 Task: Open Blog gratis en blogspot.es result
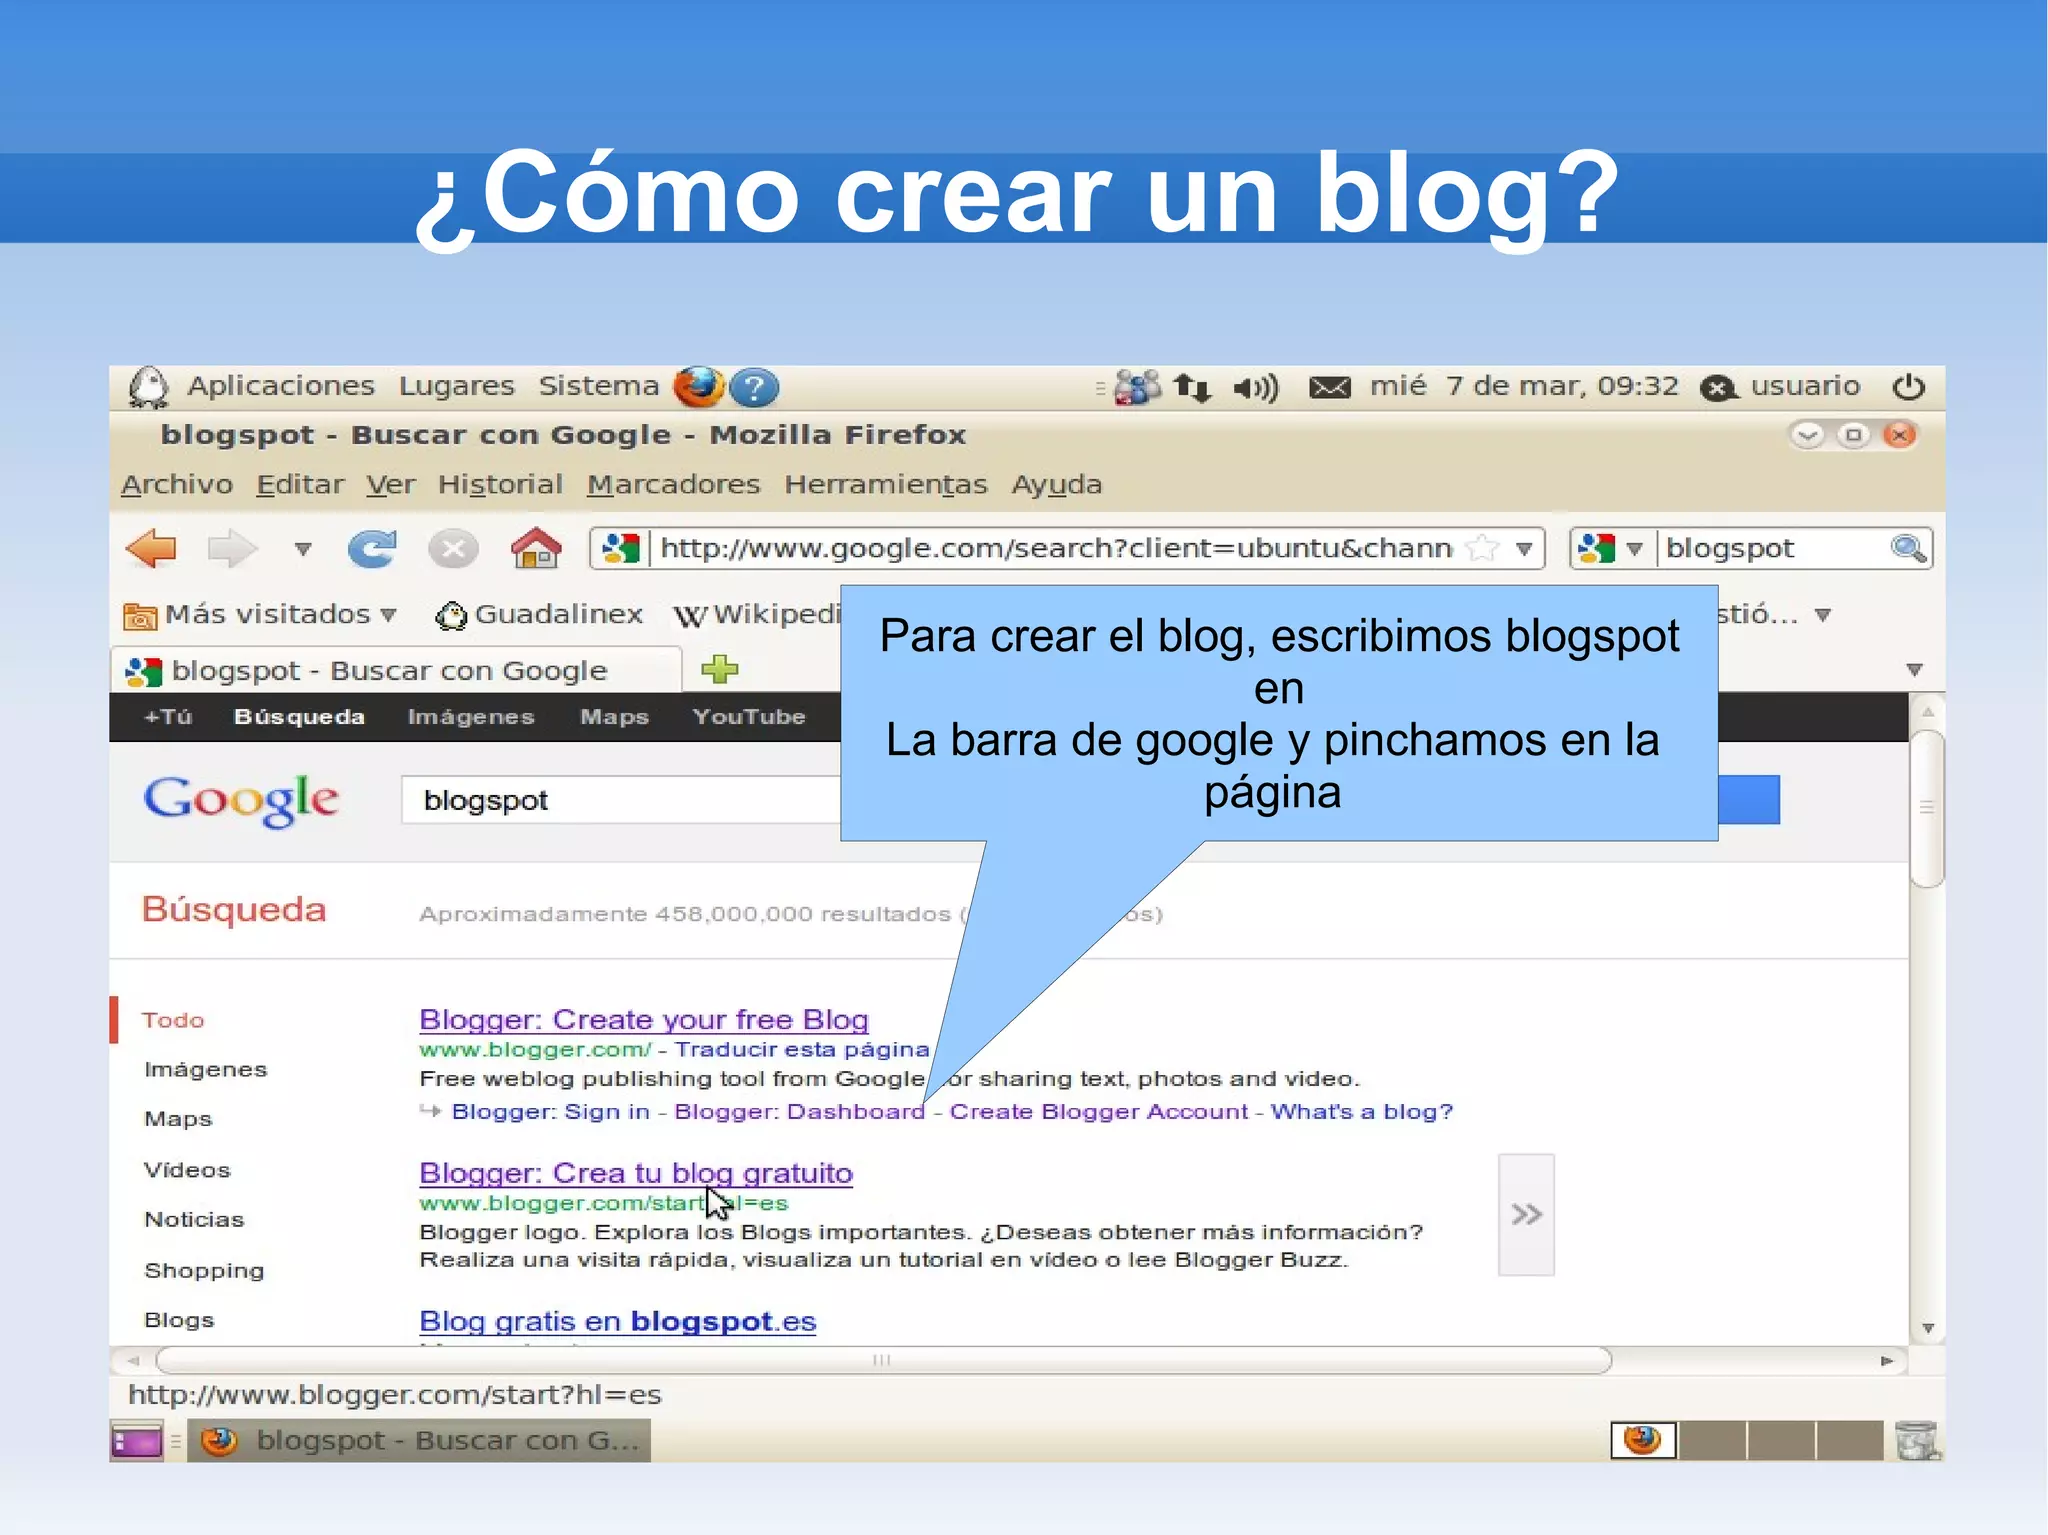[618, 1321]
